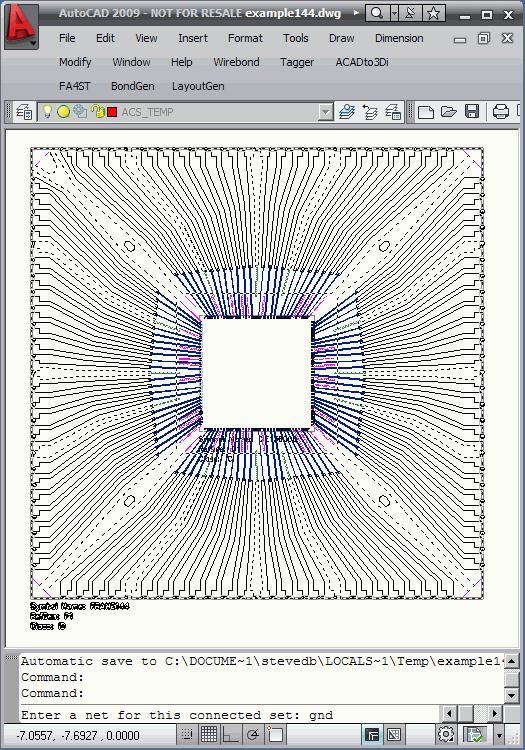Create a new drawing with the New icon

426,112
